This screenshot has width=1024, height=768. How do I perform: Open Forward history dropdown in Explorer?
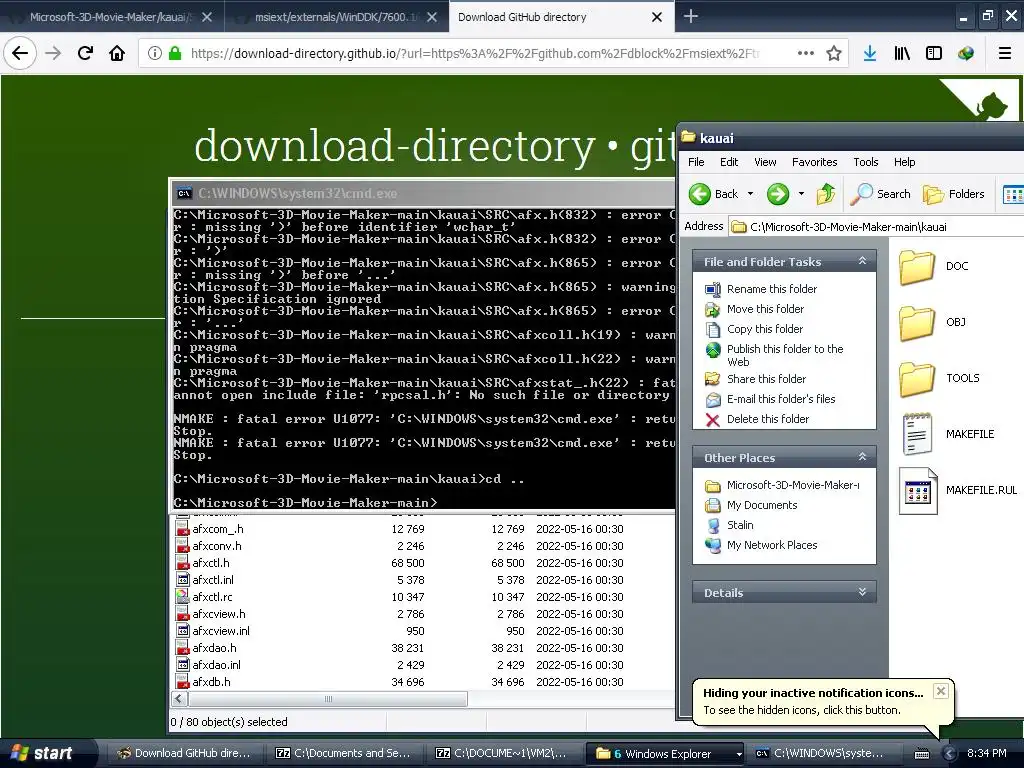coord(801,194)
